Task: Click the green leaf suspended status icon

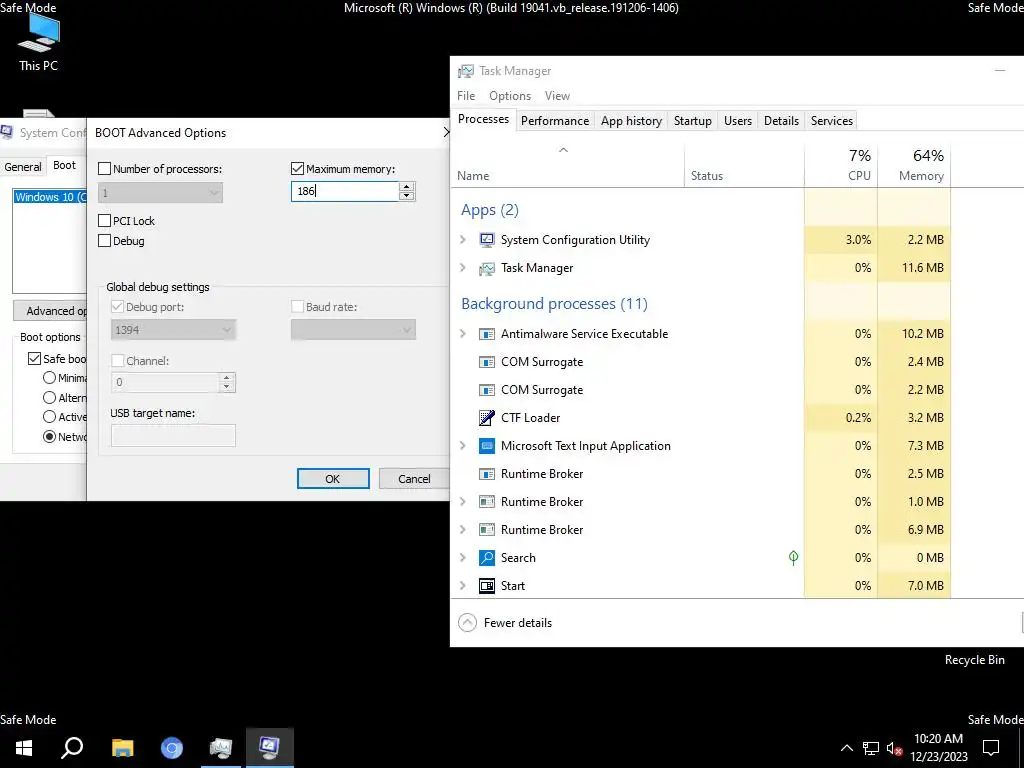Action: pos(793,557)
